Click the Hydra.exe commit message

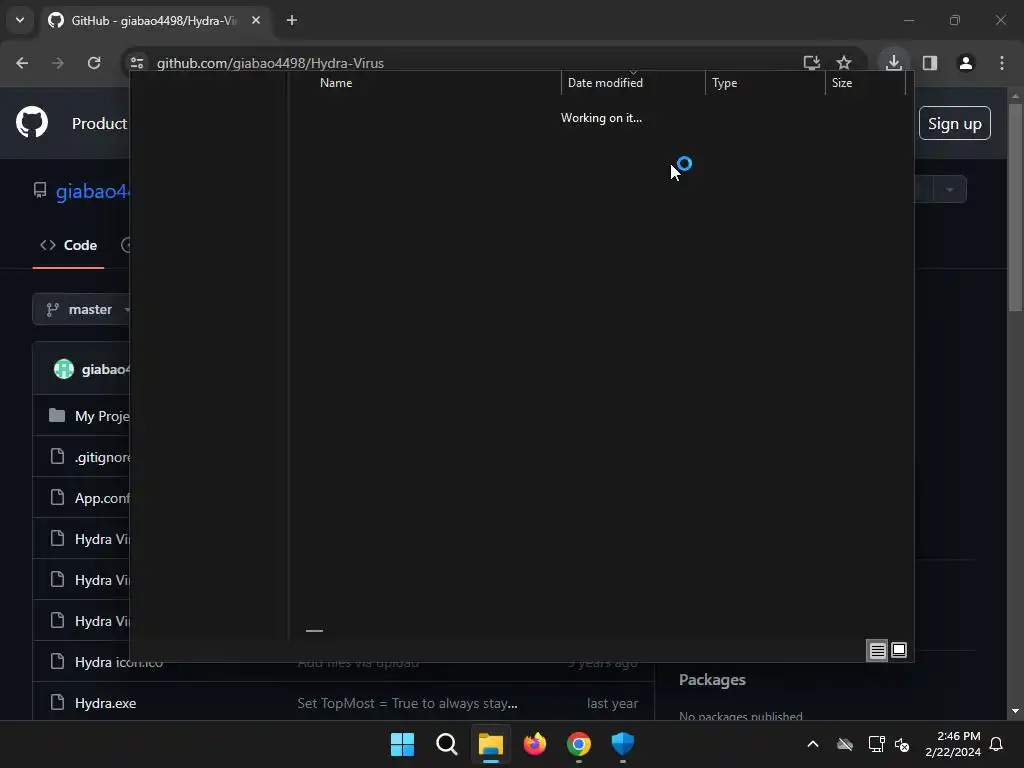[x=407, y=703]
